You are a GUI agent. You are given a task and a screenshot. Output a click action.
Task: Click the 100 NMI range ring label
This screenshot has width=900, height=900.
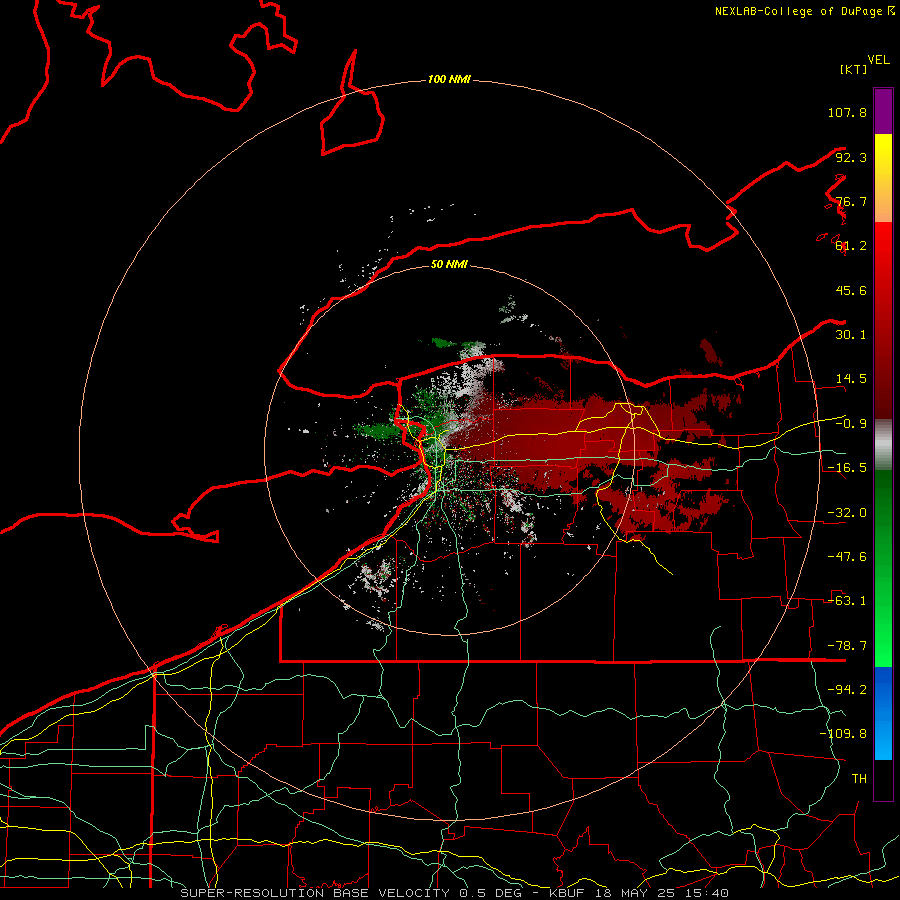449,79
